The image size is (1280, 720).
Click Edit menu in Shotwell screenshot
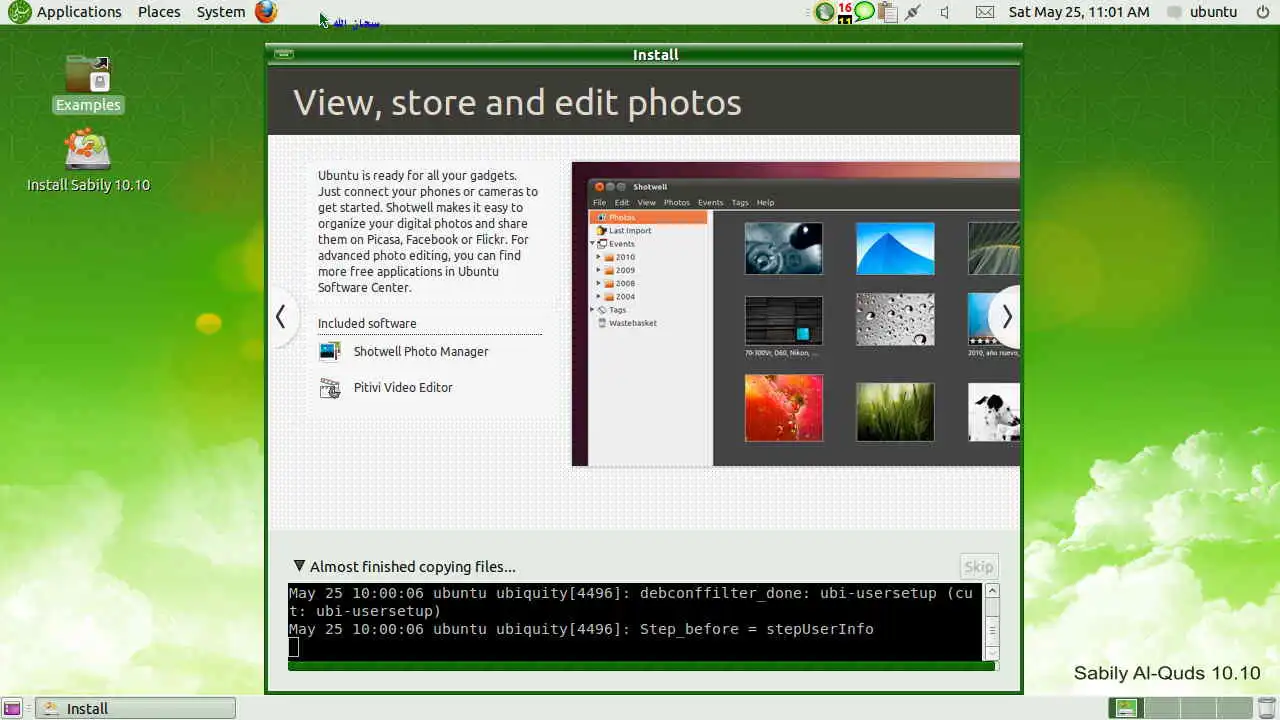(x=621, y=202)
